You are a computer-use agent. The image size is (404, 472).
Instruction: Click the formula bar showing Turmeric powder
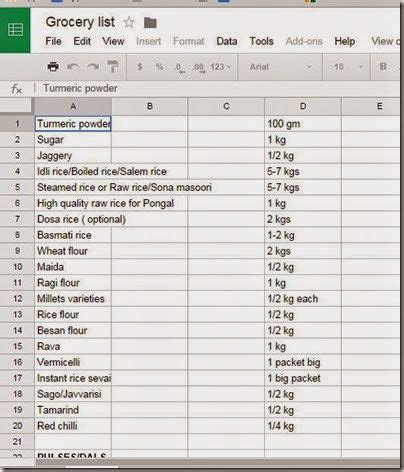(x=220, y=88)
